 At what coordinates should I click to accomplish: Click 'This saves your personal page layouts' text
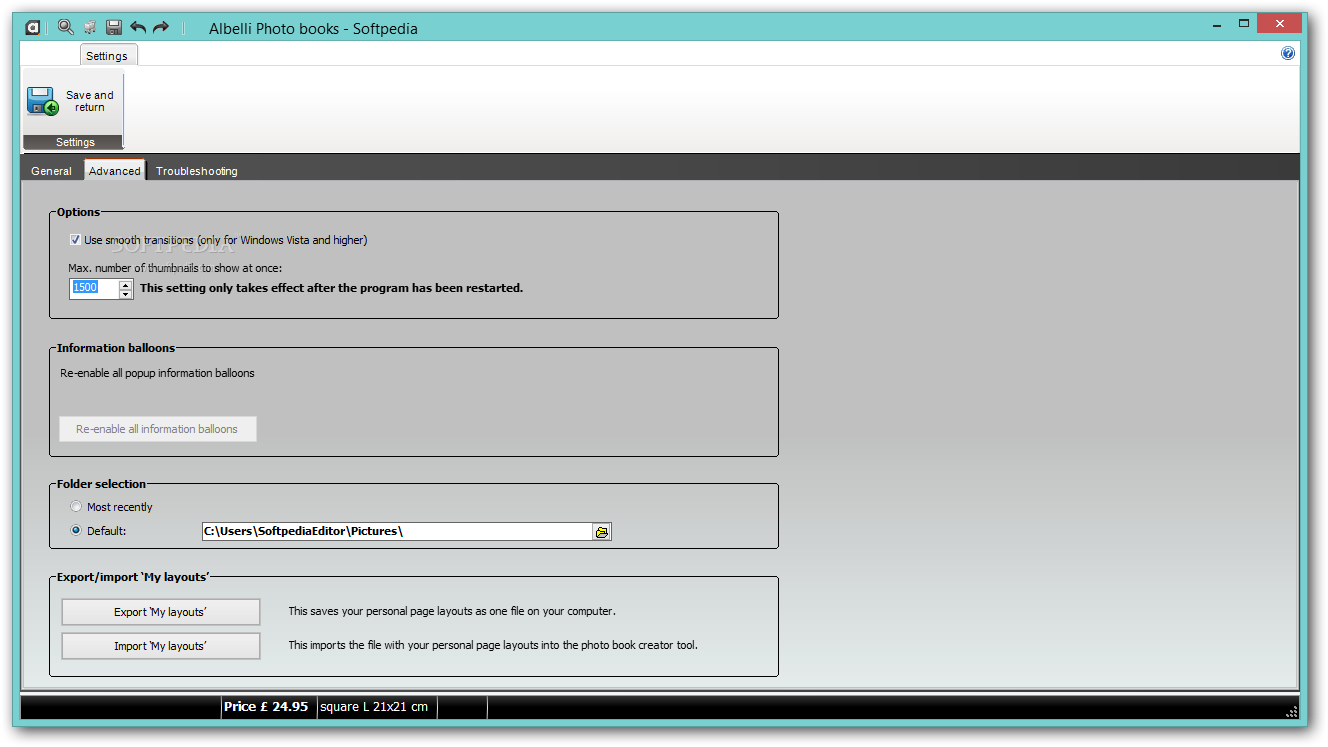452,611
